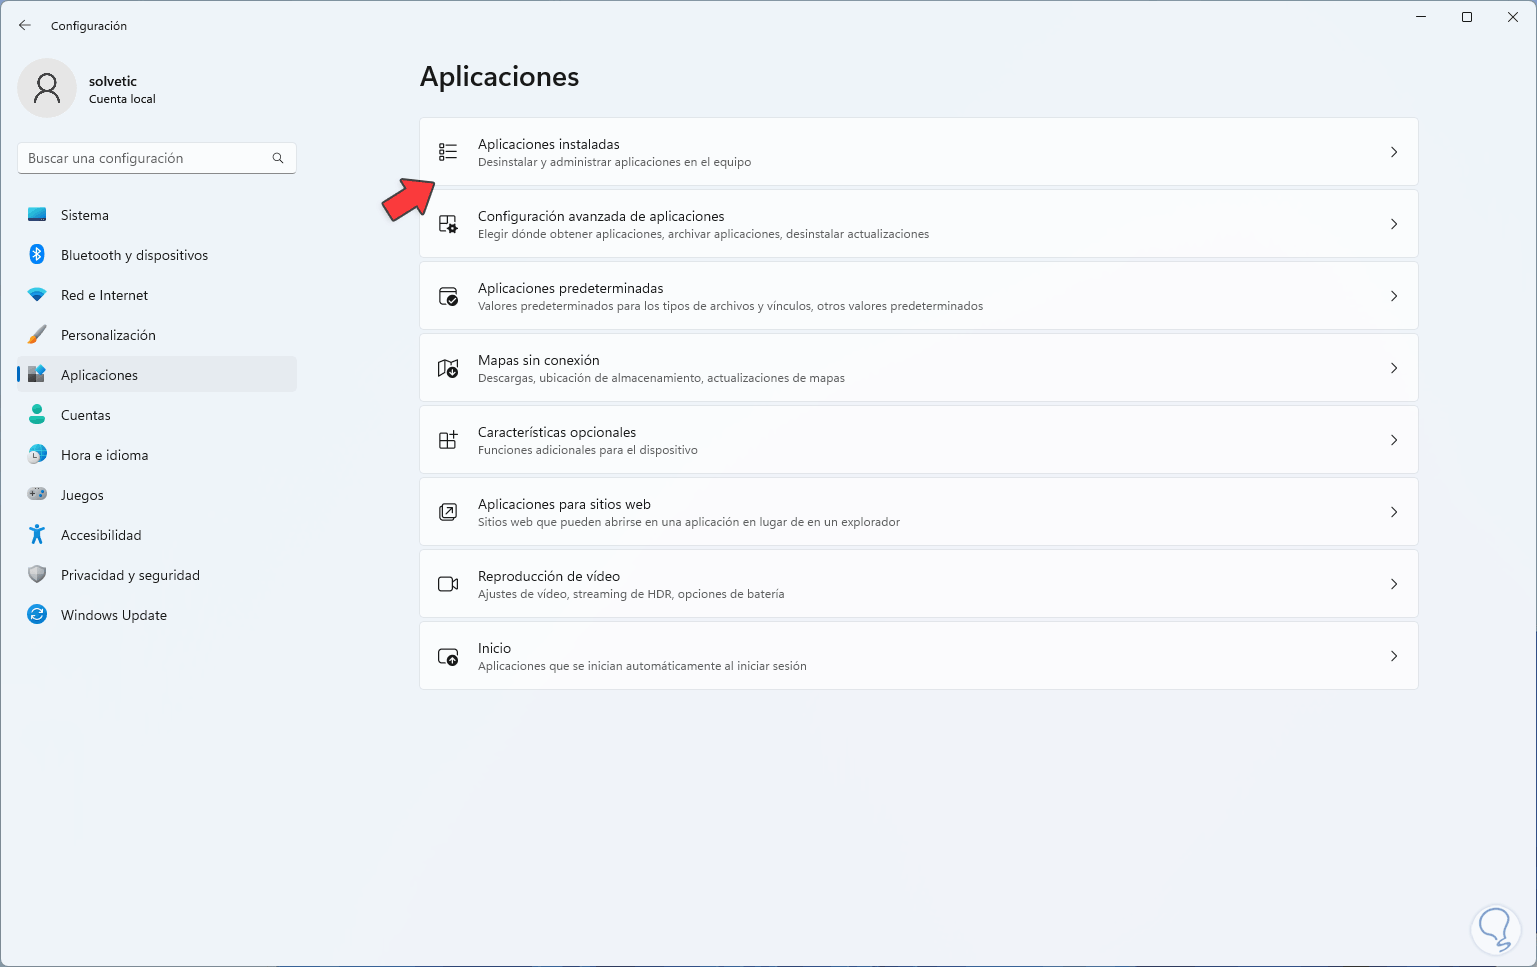This screenshot has height=967, width=1537.
Task: Select the Aplicaciones predeterminadas icon
Action: (x=447, y=296)
